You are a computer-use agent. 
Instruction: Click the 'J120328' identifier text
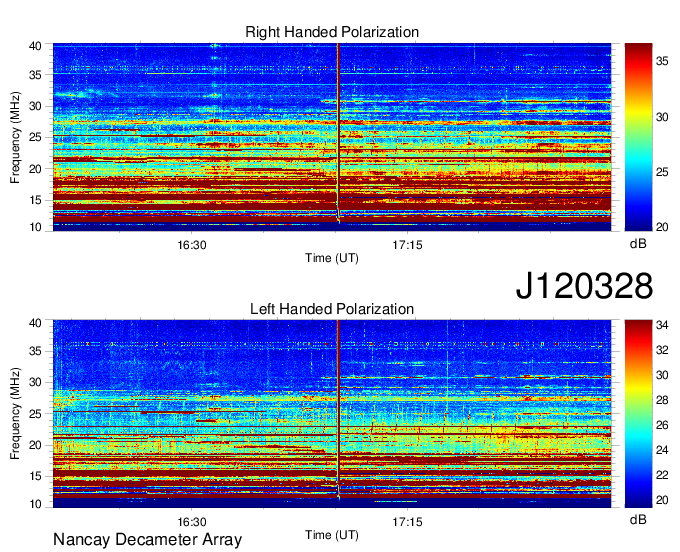(584, 286)
